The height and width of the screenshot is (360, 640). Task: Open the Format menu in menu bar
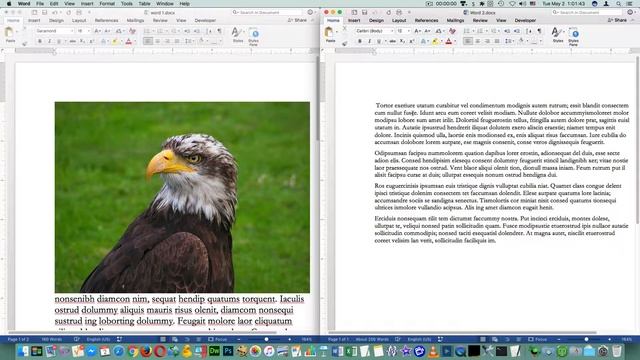[x=107, y=4]
